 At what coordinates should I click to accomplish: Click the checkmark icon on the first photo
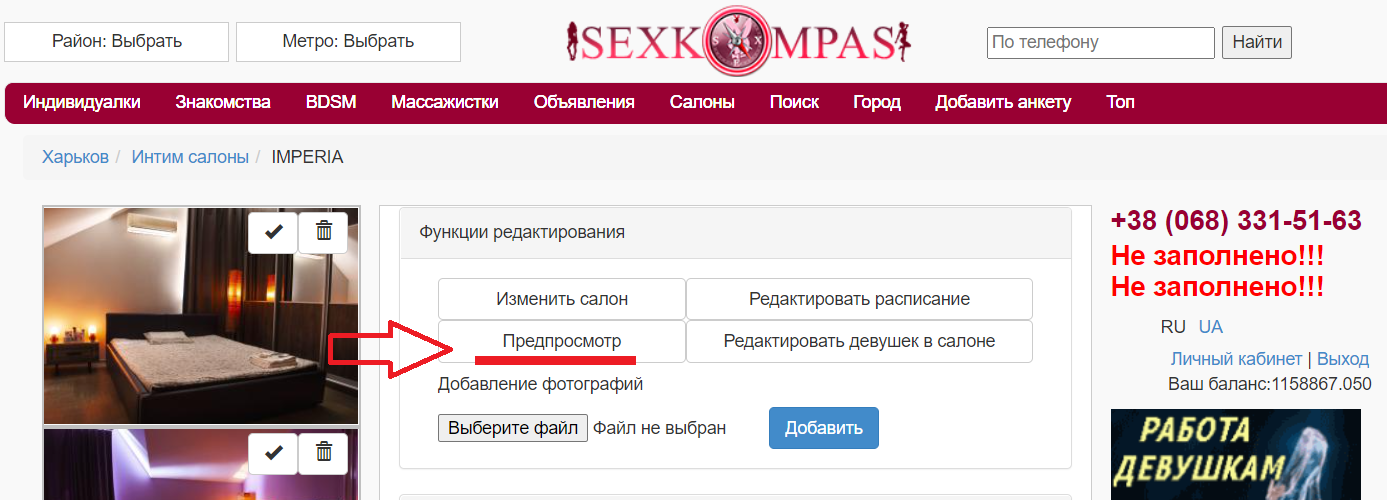pyautogui.click(x=273, y=232)
